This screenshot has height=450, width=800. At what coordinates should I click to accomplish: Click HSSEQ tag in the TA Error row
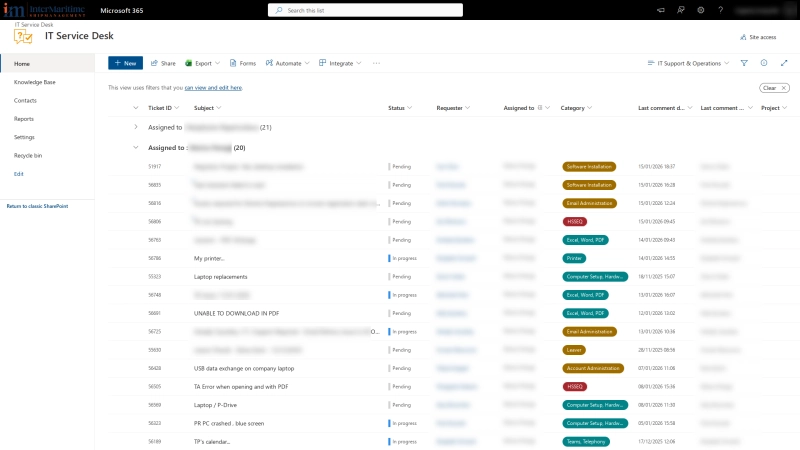coord(574,387)
